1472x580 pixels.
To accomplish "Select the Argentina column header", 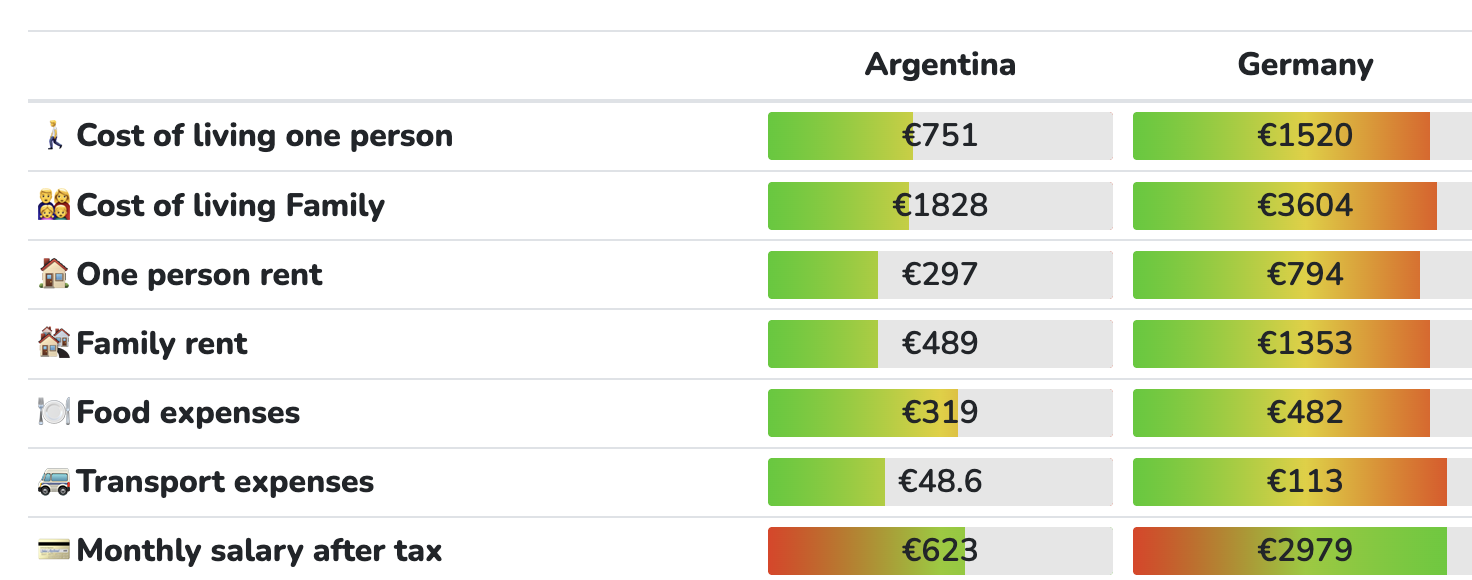I will [940, 65].
